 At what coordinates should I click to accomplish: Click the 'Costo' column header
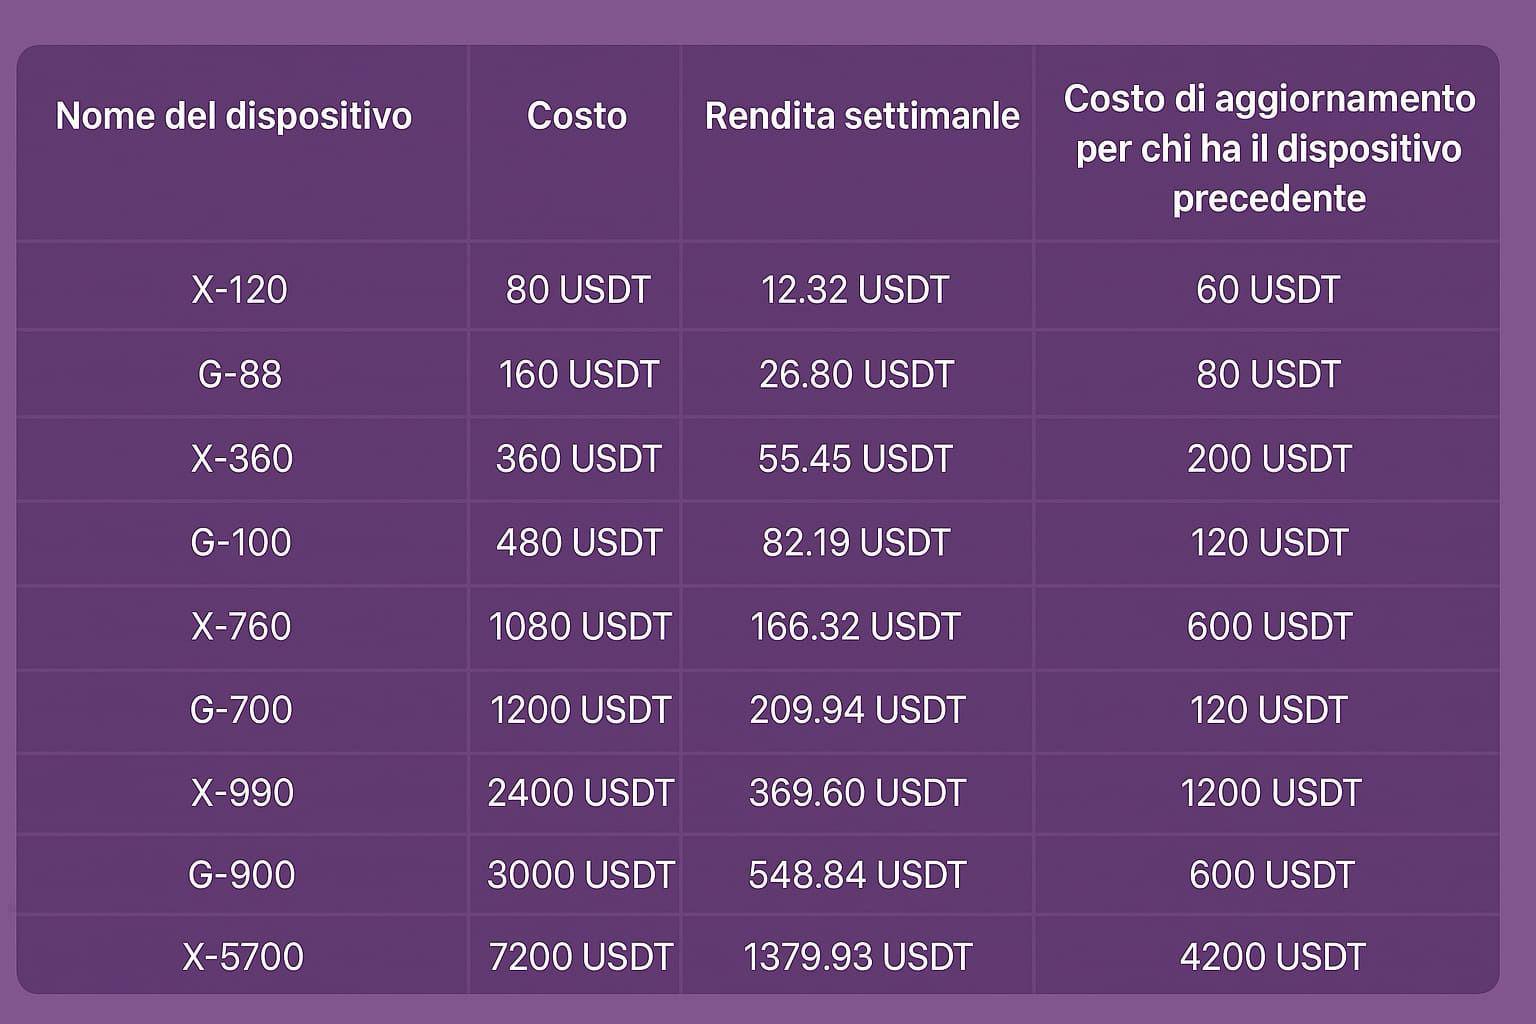[x=576, y=116]
